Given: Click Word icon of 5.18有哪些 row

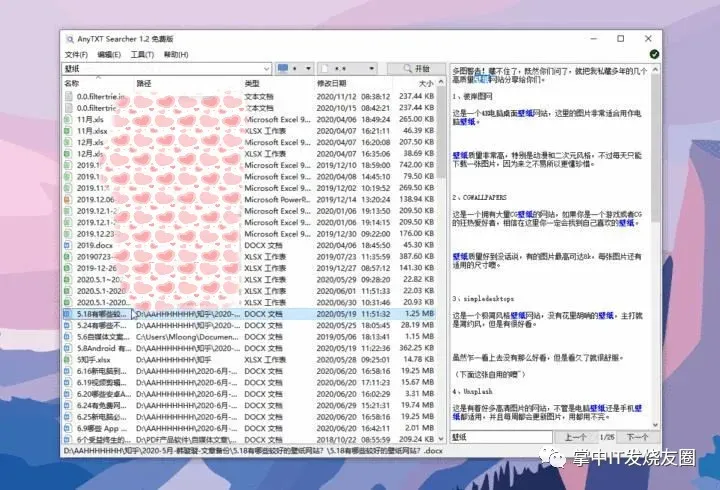Looking at the screenshot, I should pos(68,314).
